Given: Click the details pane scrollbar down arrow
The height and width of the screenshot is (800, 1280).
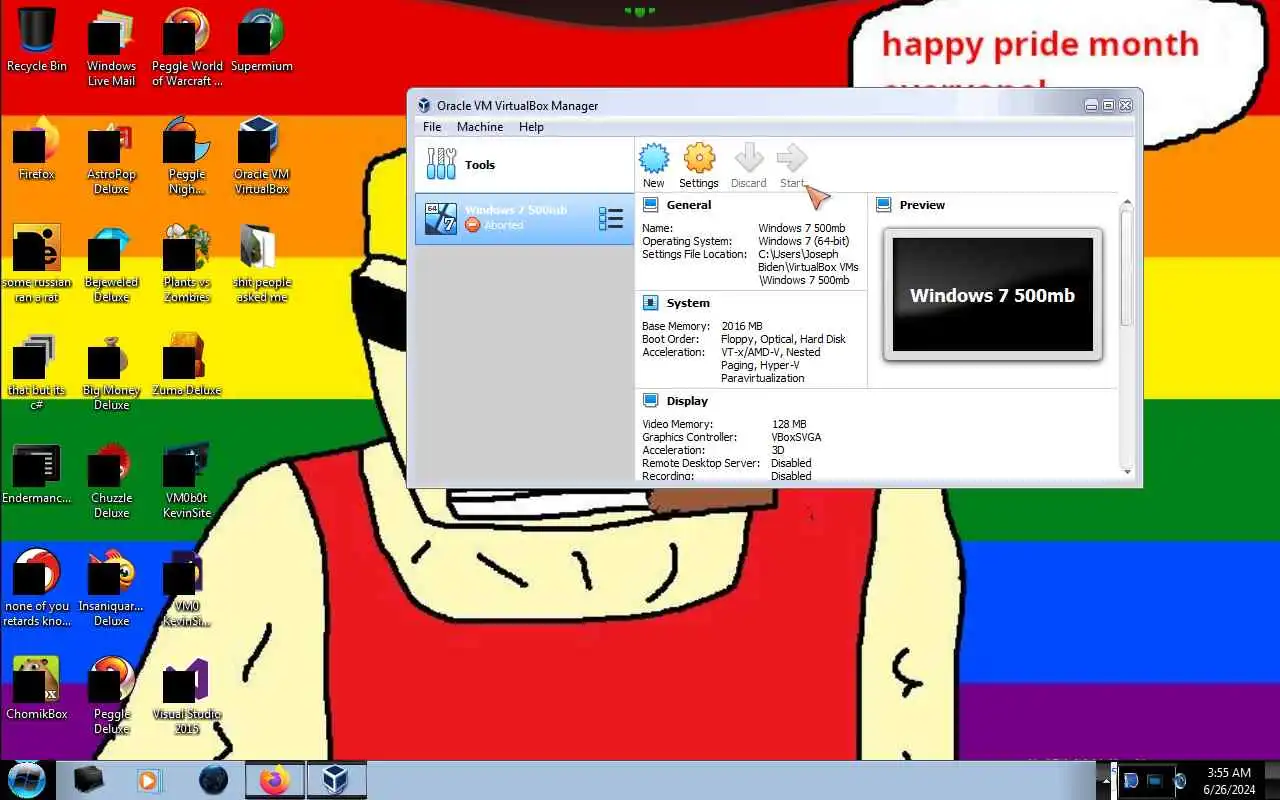Looking at the screenshot, I should (1127, 471).
